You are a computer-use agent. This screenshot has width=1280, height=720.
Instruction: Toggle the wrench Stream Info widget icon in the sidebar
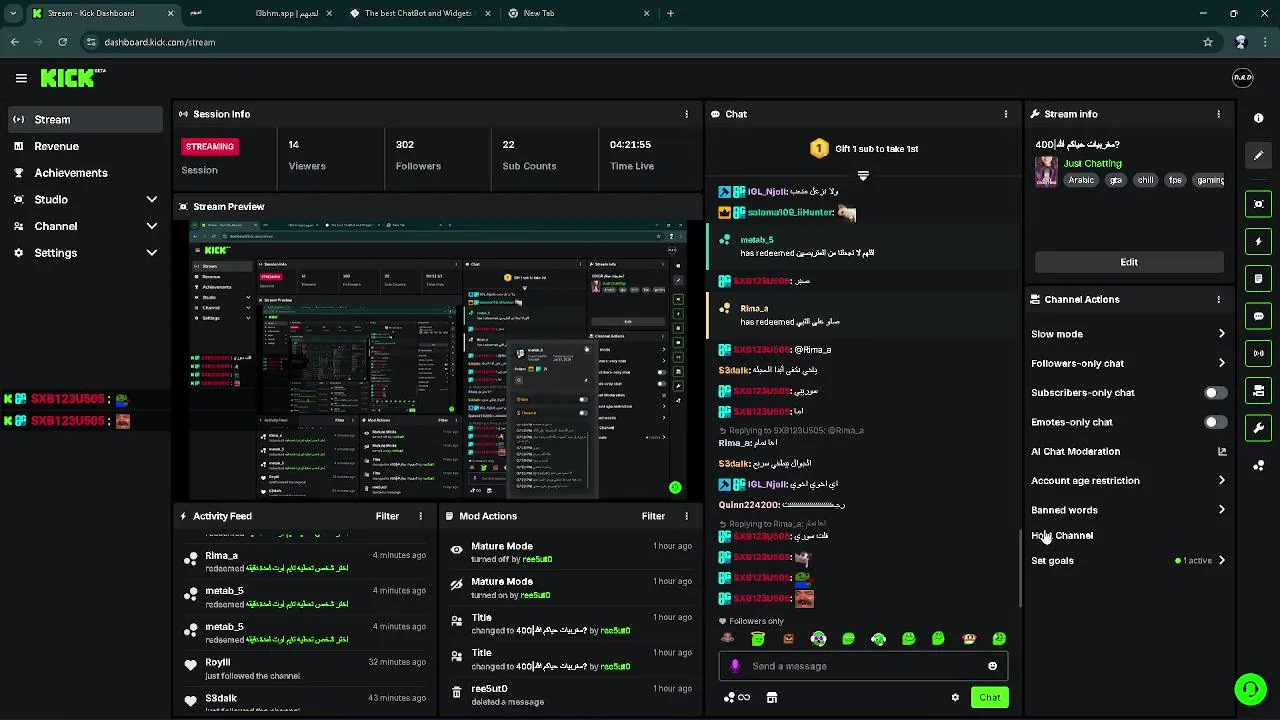pyautogui.click(x=1258, y=428)
